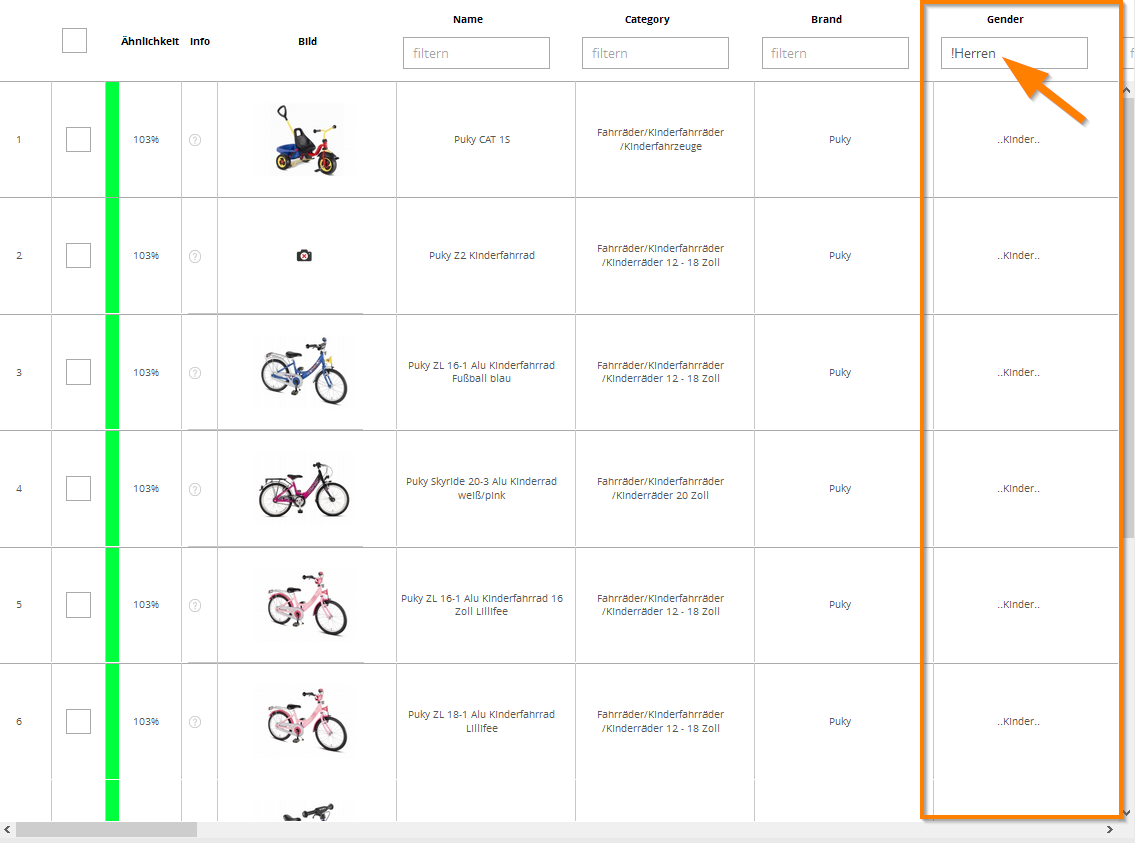Focus the Brand filter field
The image size is (1135, 843).
click(835, 53)
